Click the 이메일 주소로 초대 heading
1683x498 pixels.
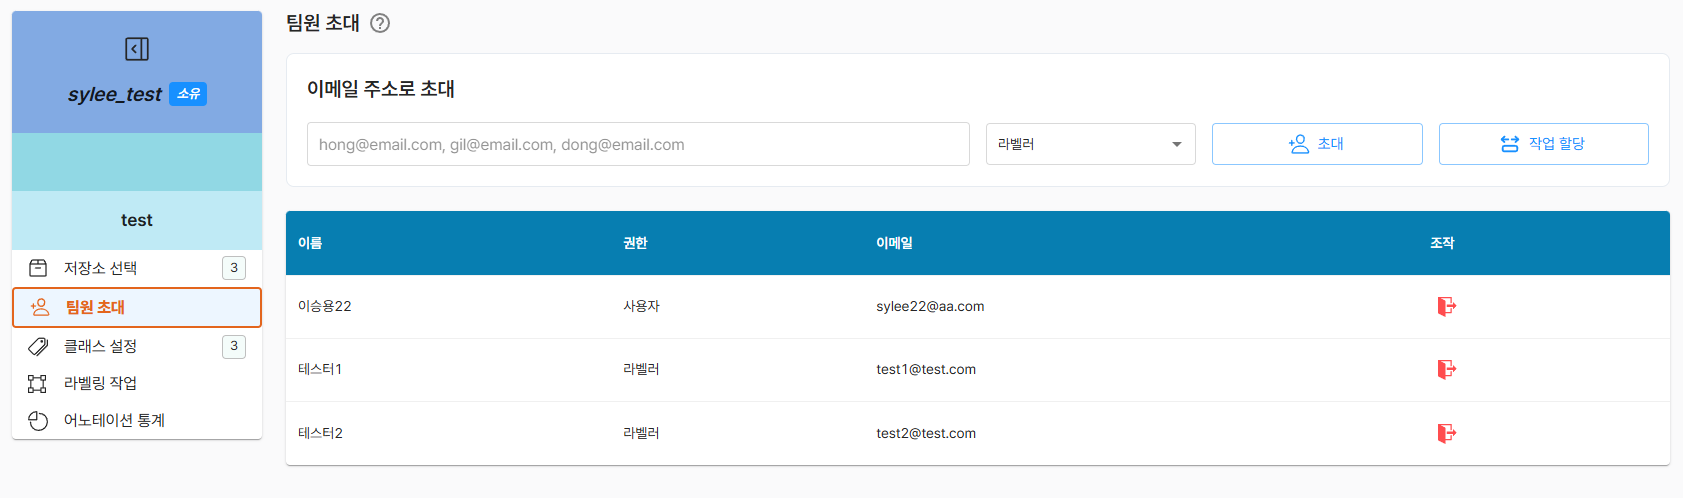click(381, 89)
